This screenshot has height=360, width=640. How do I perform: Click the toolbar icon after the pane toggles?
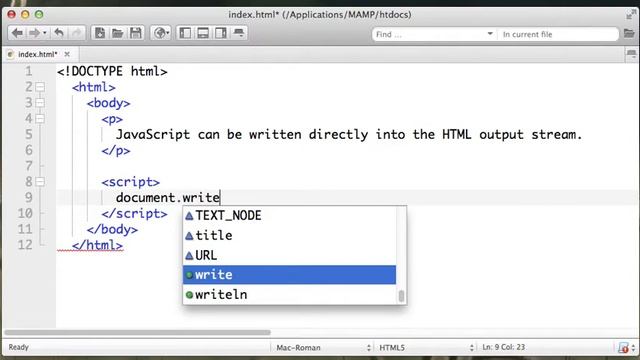tap(239, 33)
